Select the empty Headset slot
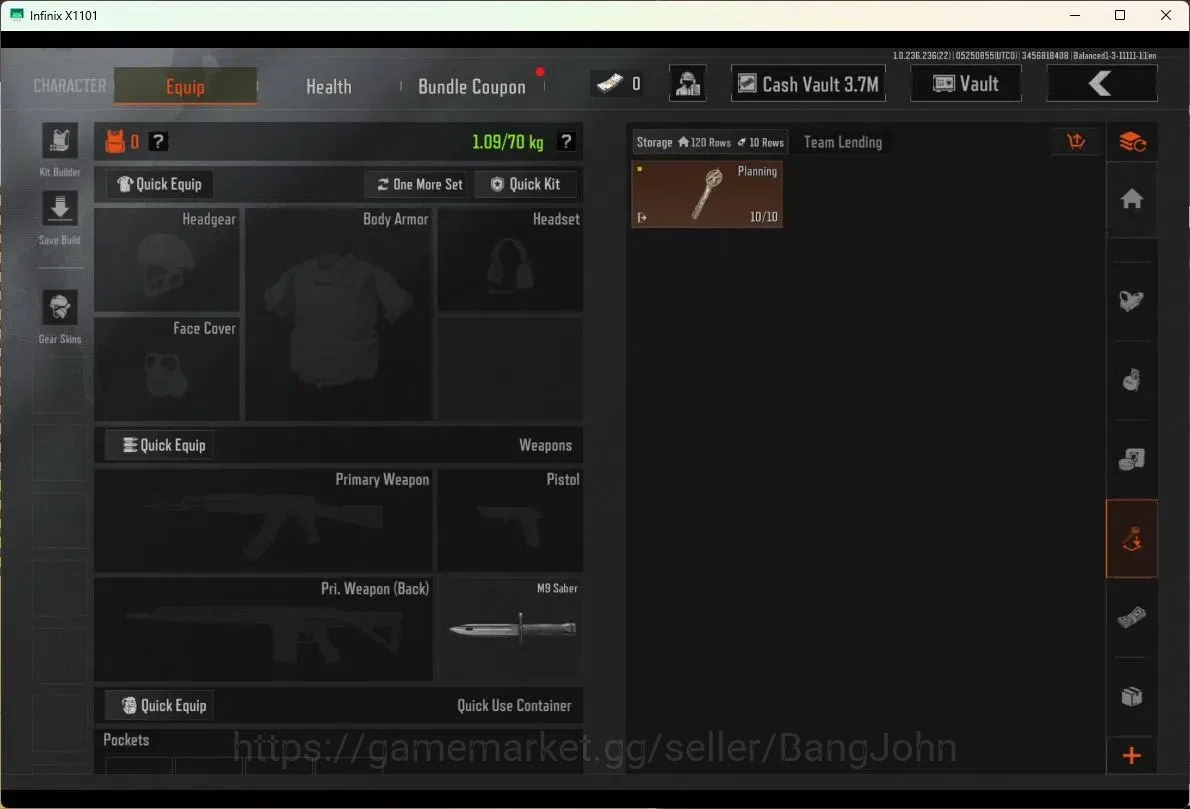The height and width of the screenshot is (809, 1190). pyautogui.click(x=510, y=260)
